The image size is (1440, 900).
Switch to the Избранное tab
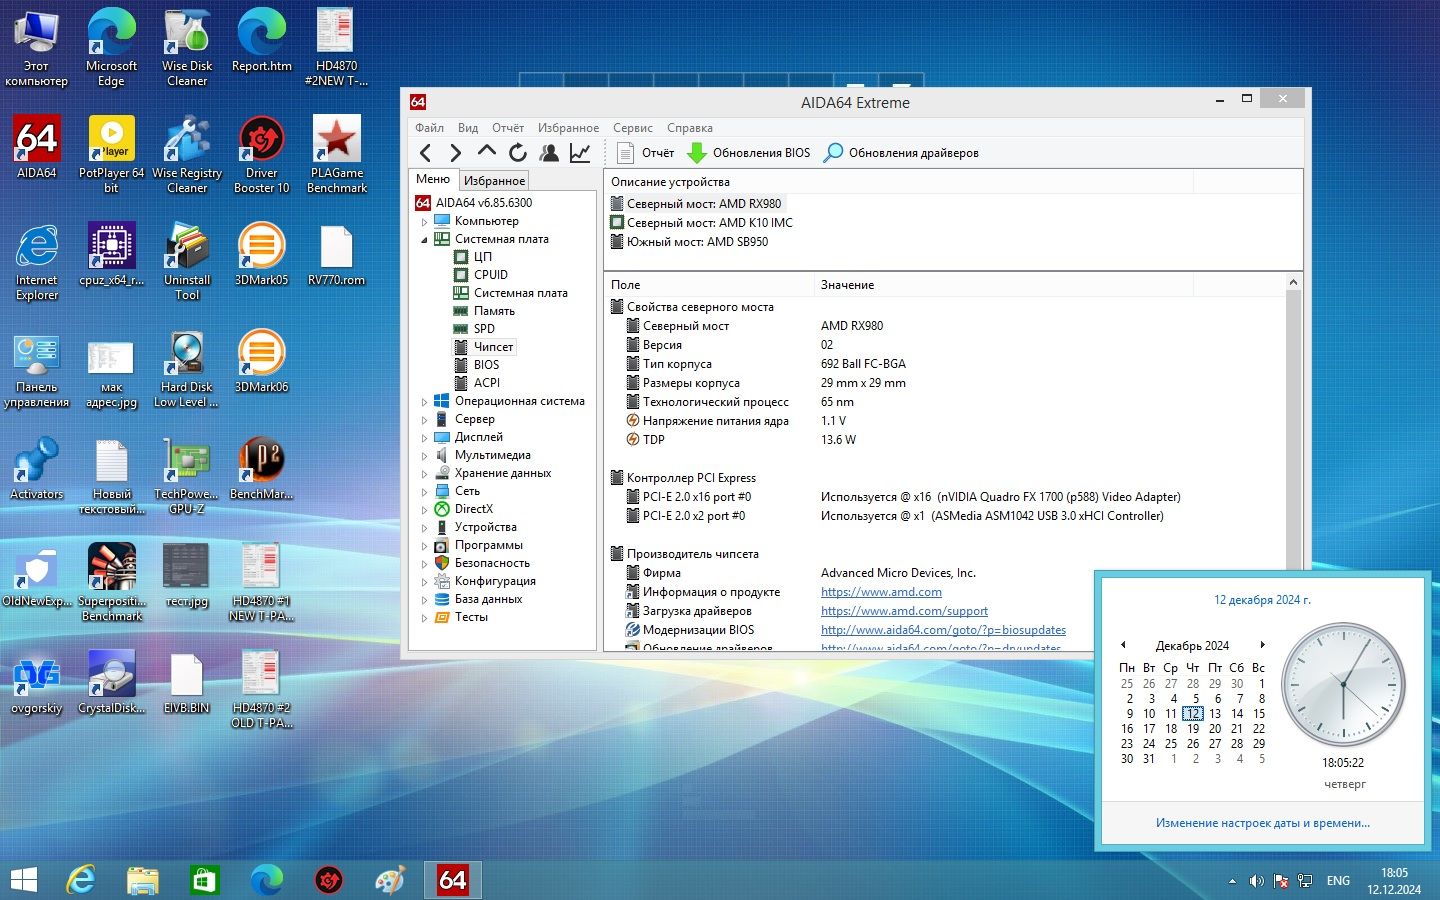coord(494,181)
